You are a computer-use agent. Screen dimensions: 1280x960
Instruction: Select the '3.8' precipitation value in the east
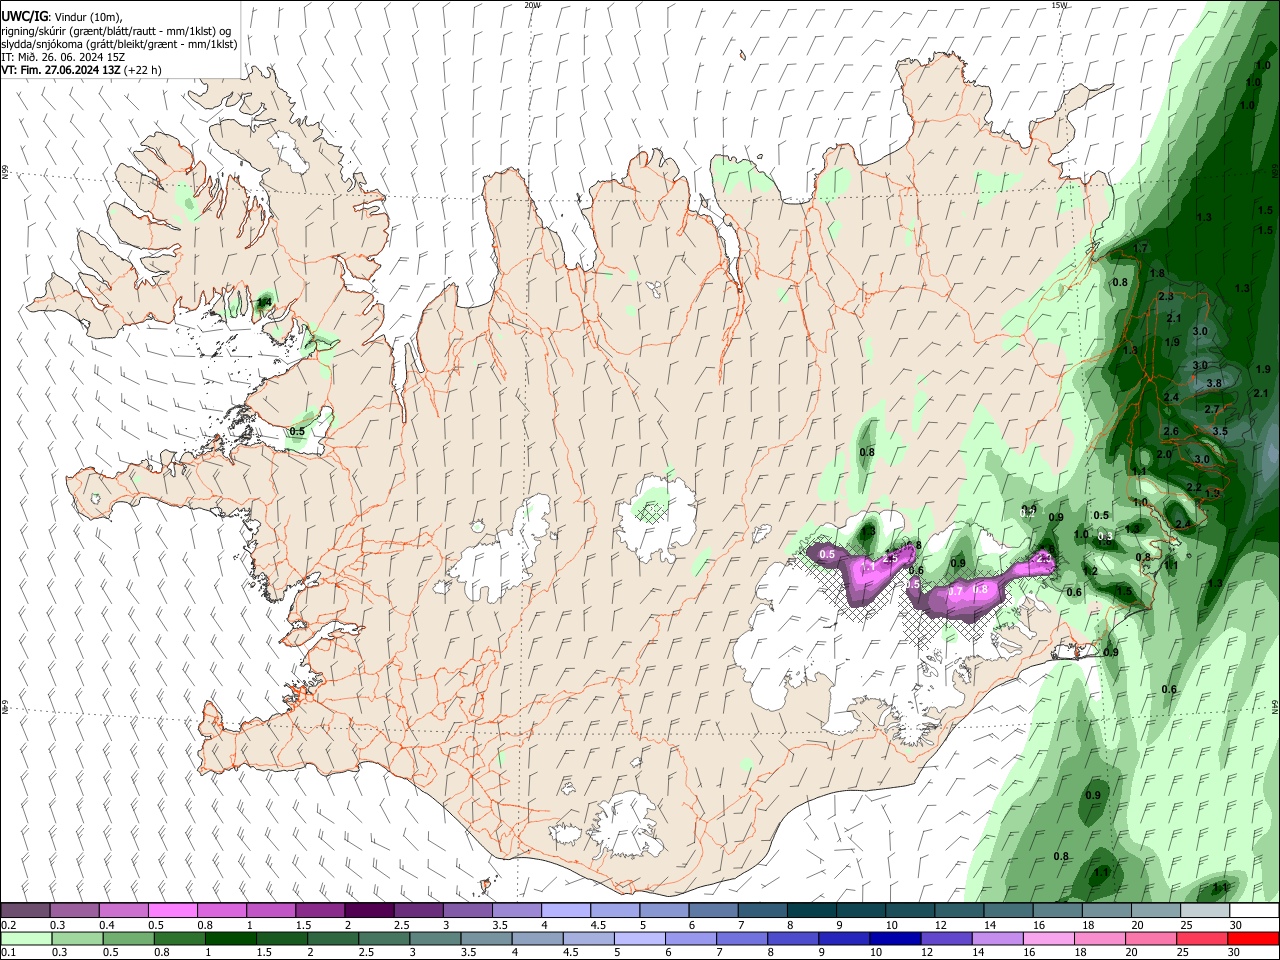pyautogui.click(x=1214, y=383)
